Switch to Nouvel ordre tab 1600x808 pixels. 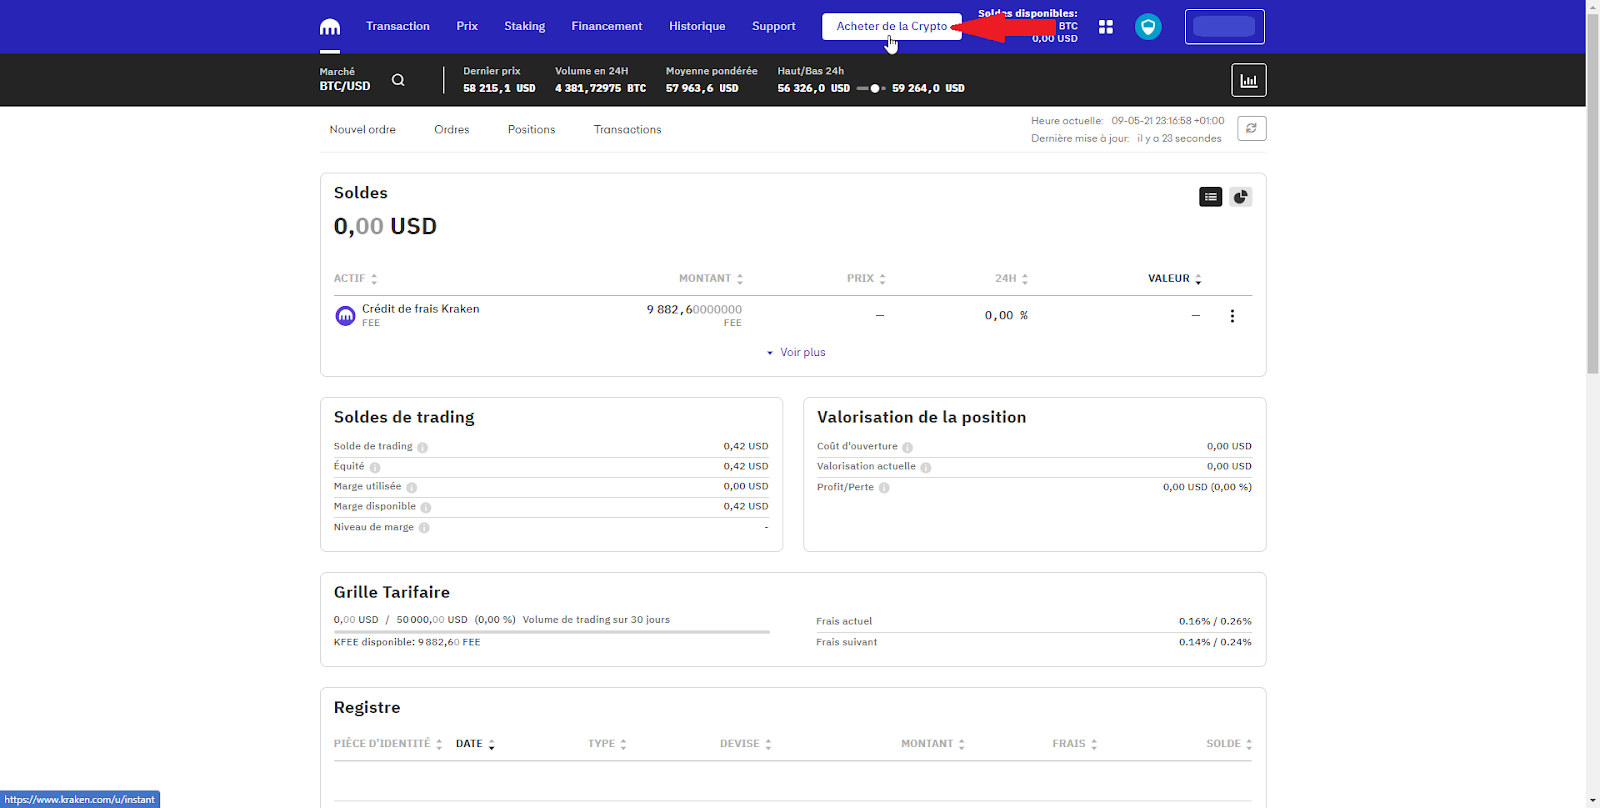[363, 129]
